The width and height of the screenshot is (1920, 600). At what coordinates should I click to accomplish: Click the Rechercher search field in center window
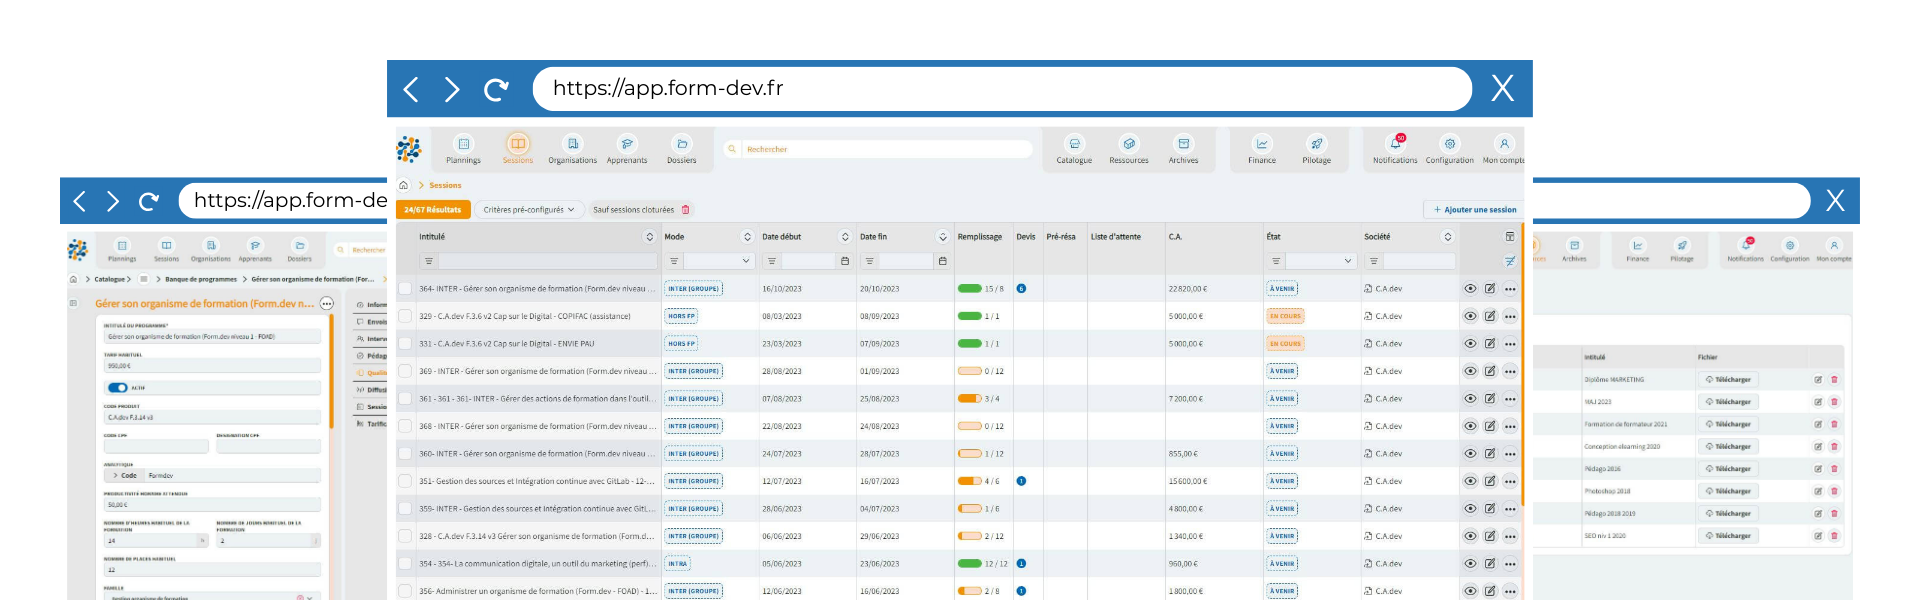coord(880,149)
